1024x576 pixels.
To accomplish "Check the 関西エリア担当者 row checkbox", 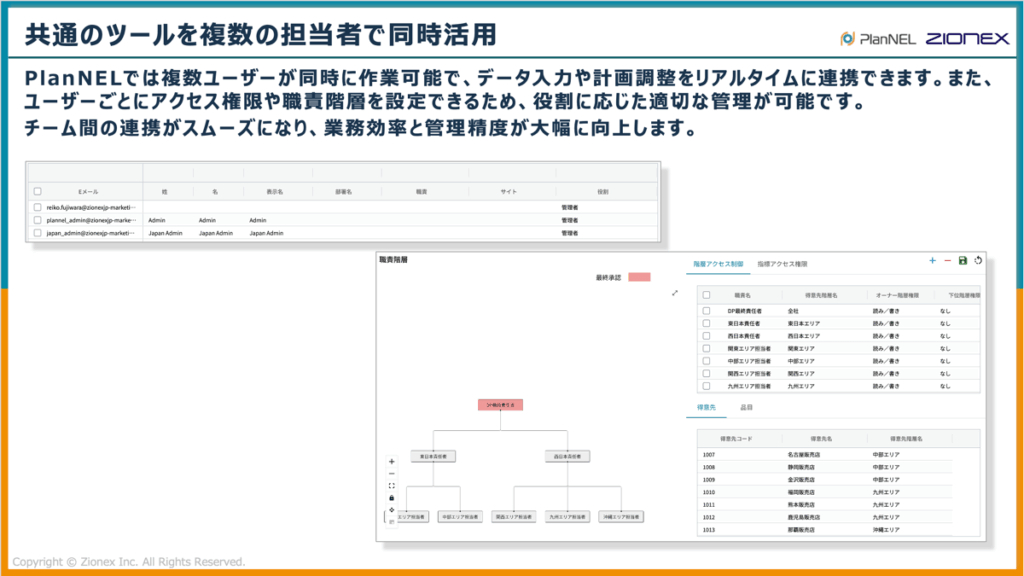I will 706,374.
